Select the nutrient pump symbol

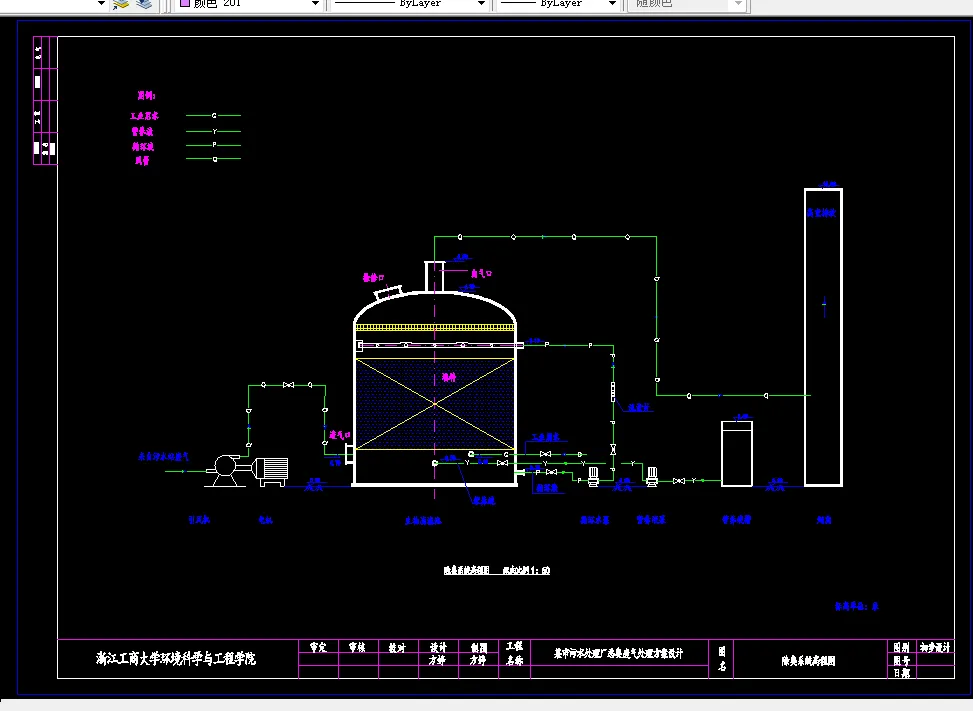pyautogui.click(x=652, y=476)
